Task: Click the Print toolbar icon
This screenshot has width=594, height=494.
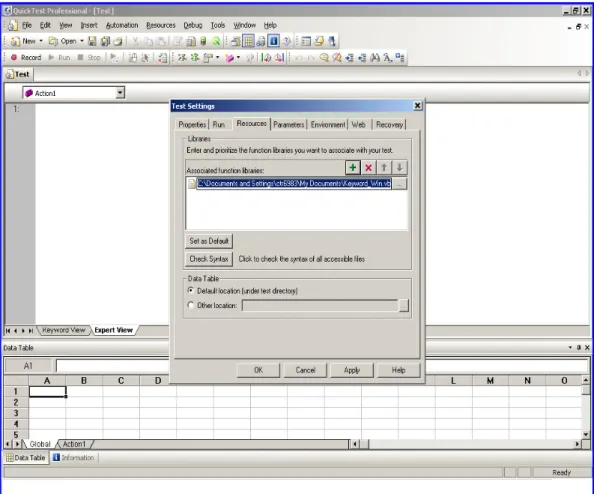Action: click(x=118, y=41)
